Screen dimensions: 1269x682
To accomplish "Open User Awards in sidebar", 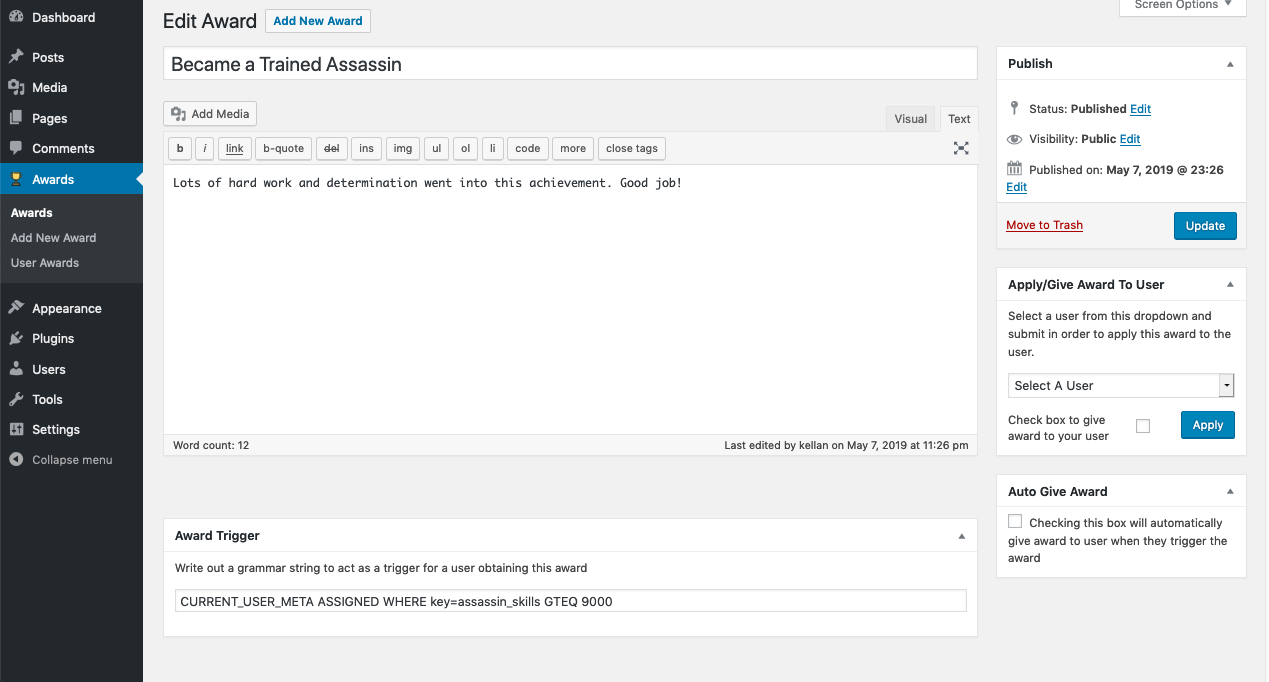I will coord(45,263).
